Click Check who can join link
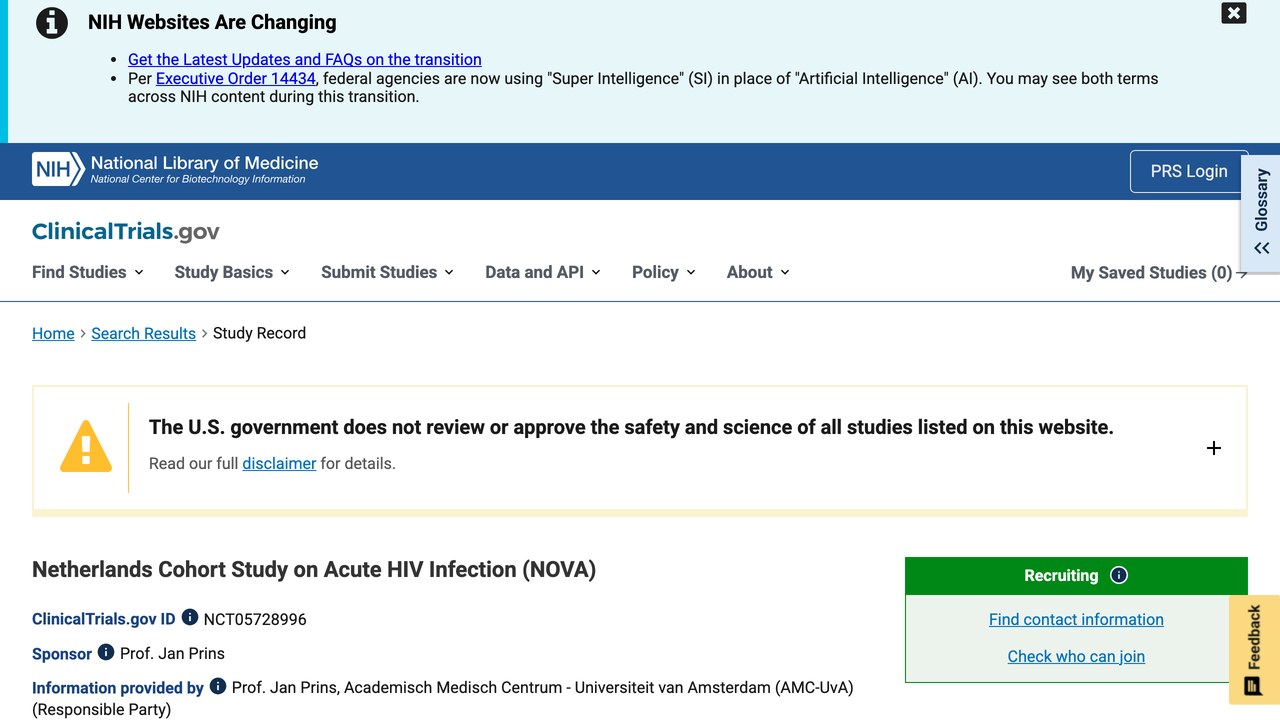This screenshot has width=1280, height=720. pos(1076,656)
